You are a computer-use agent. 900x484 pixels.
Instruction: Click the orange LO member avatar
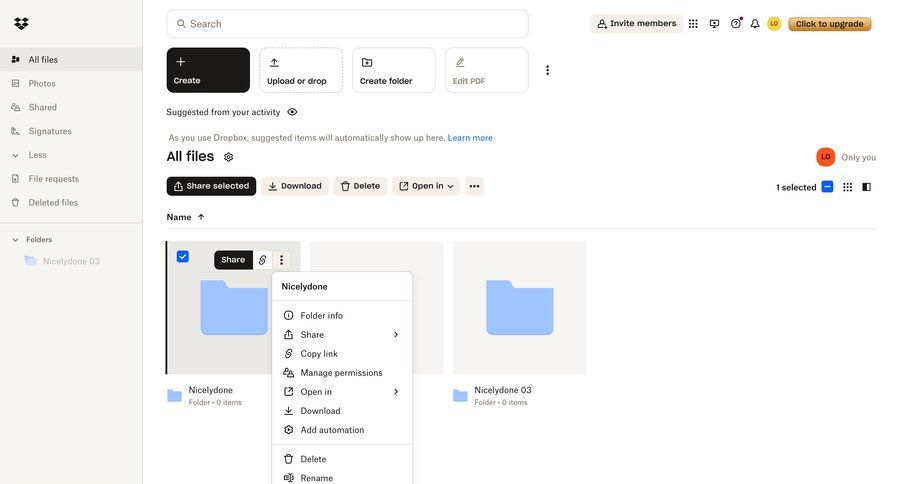coord(825,157)
